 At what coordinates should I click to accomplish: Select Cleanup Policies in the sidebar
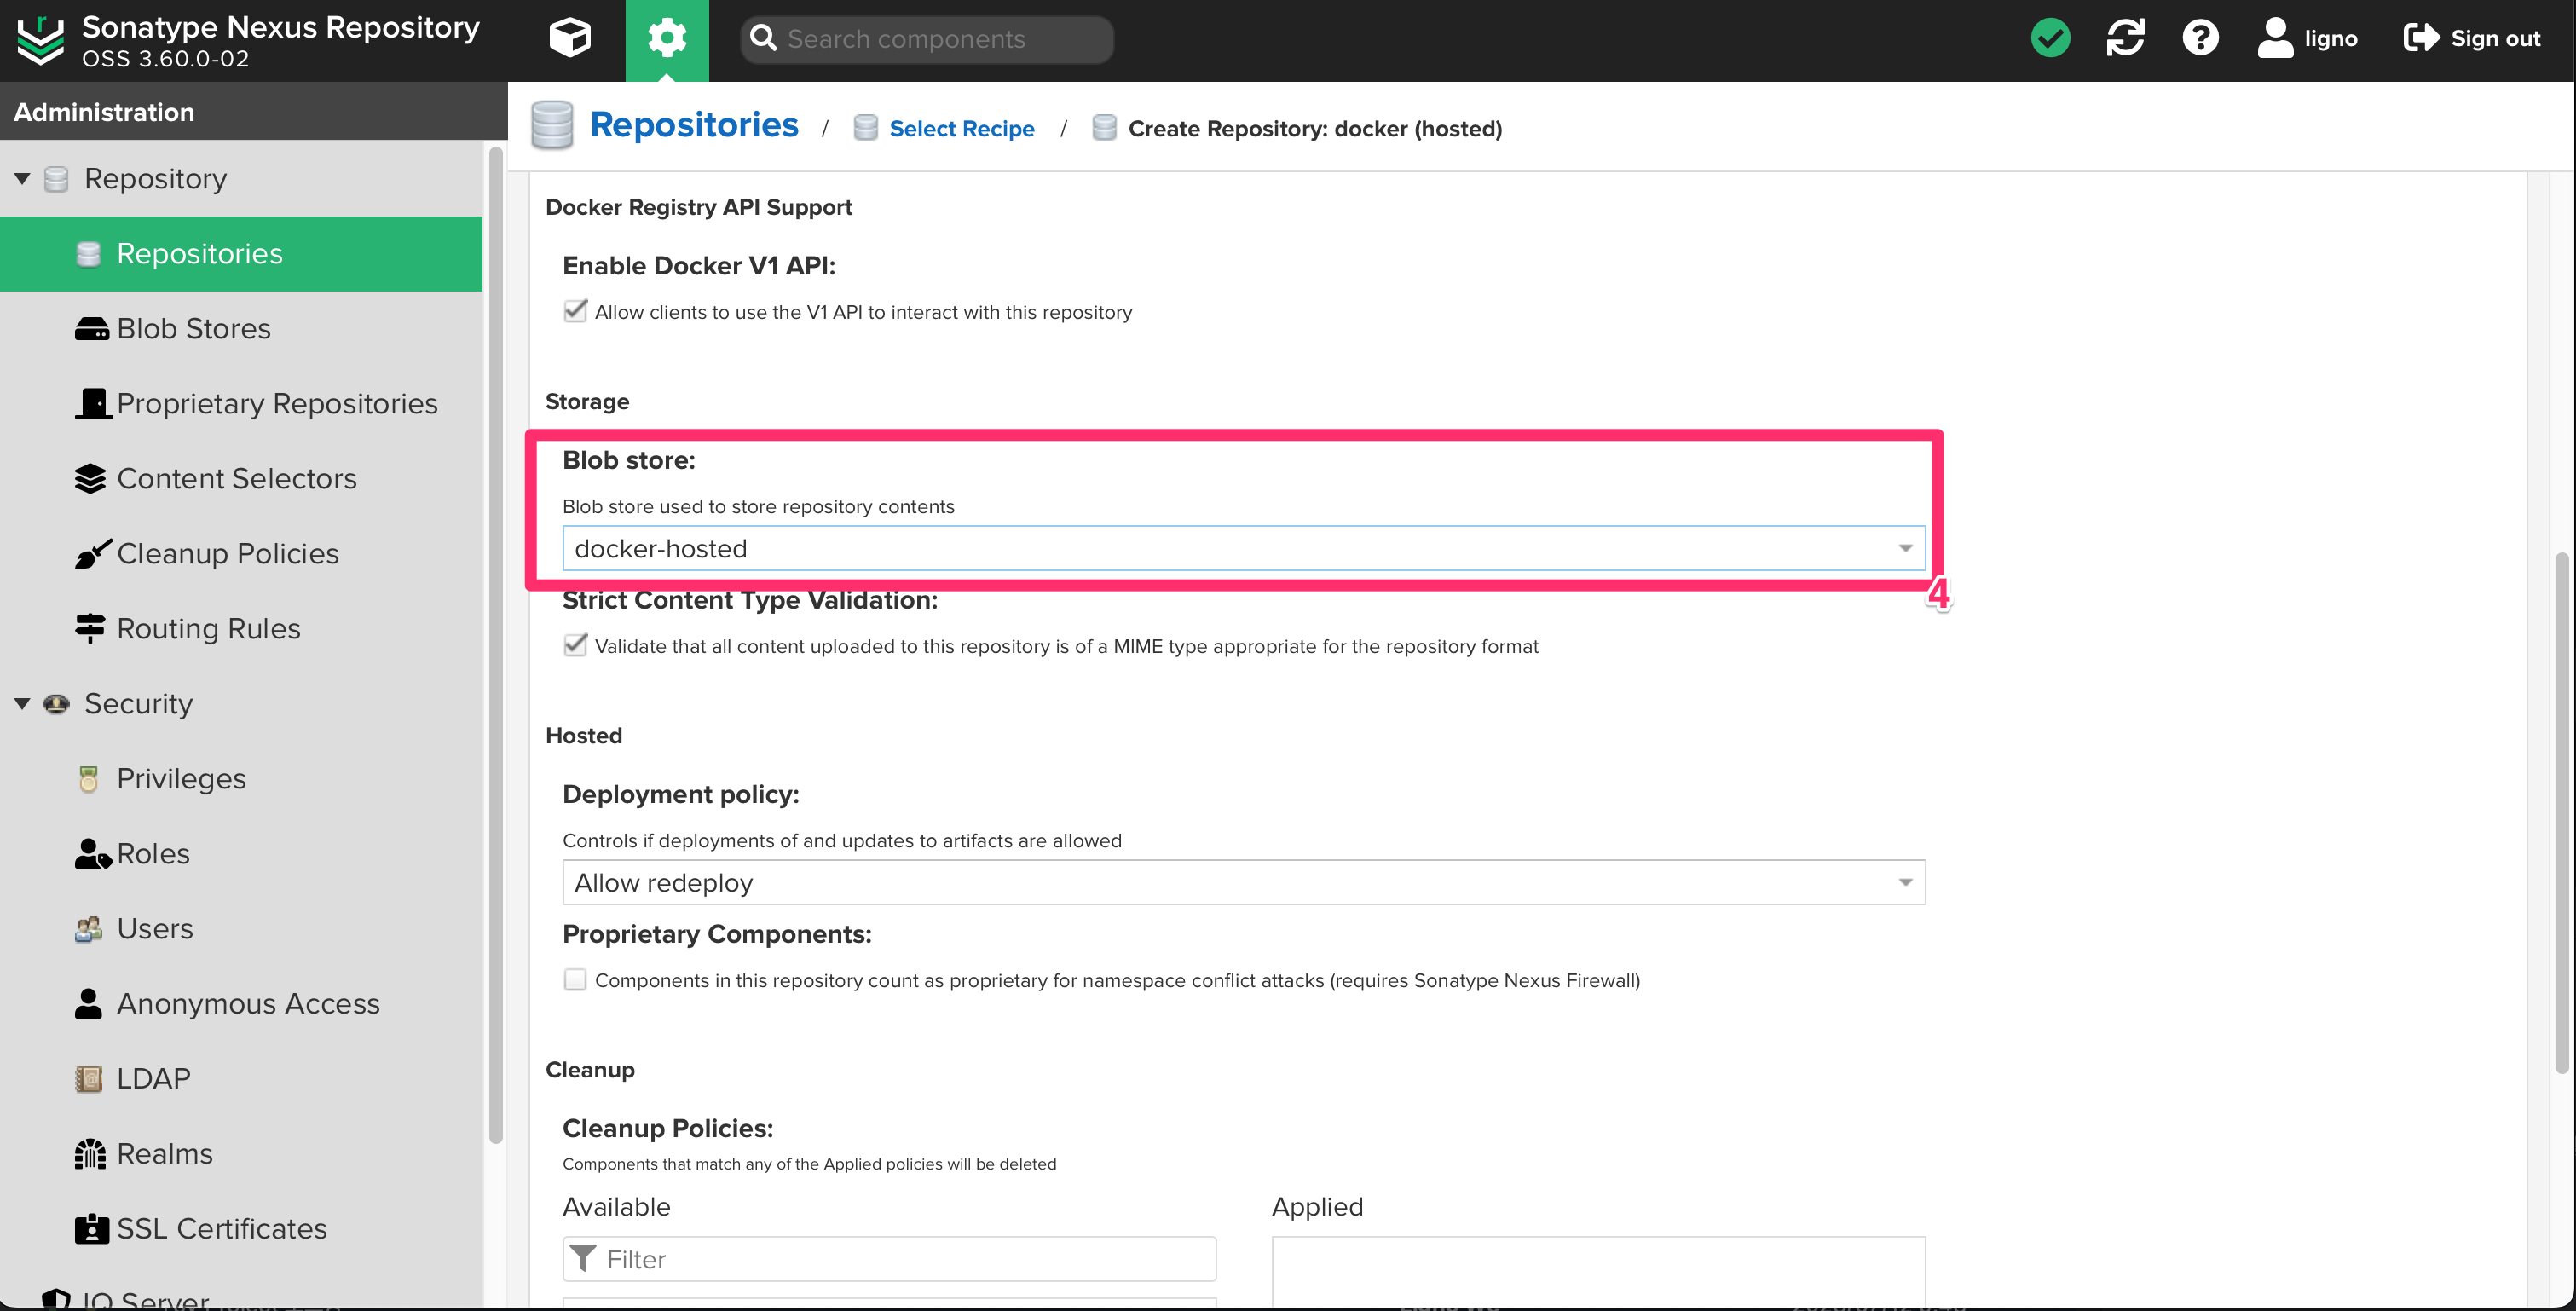(x=227, y=553)
